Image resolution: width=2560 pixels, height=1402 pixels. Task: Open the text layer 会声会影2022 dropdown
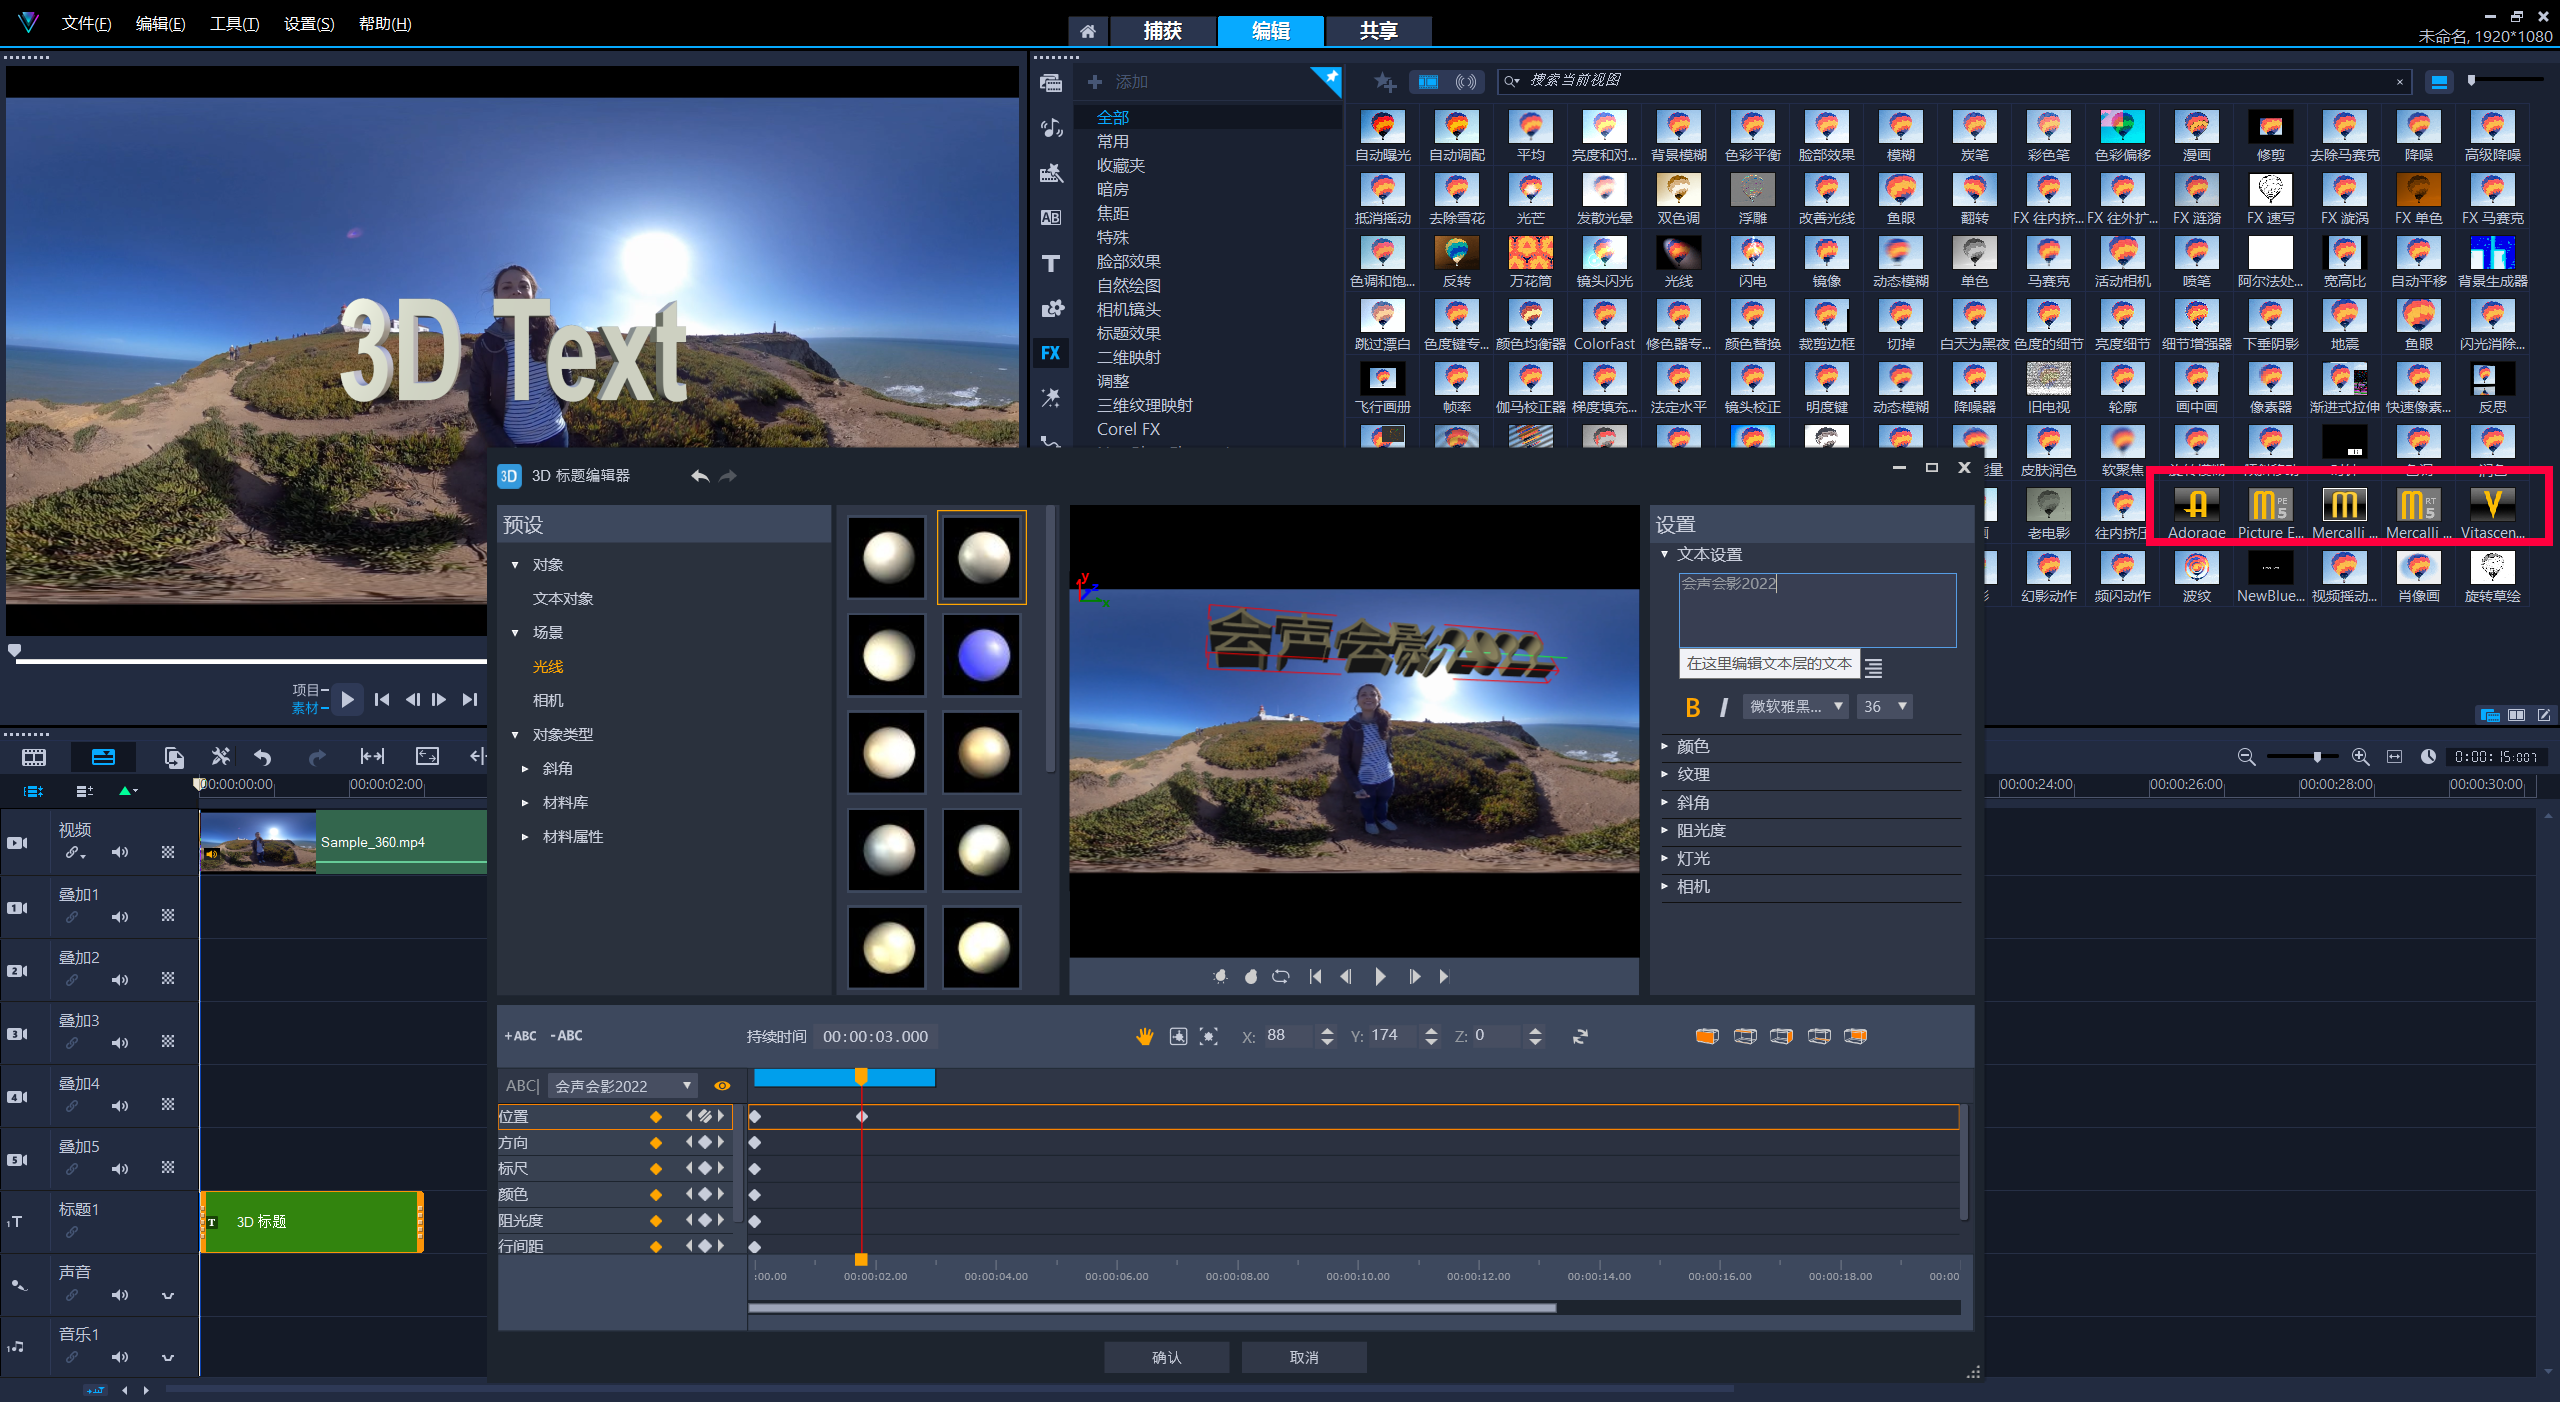(x=623, y=1086)
